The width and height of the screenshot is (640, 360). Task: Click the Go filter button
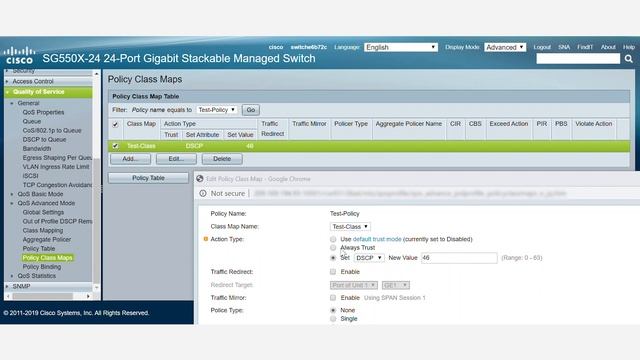pos(251,110)
